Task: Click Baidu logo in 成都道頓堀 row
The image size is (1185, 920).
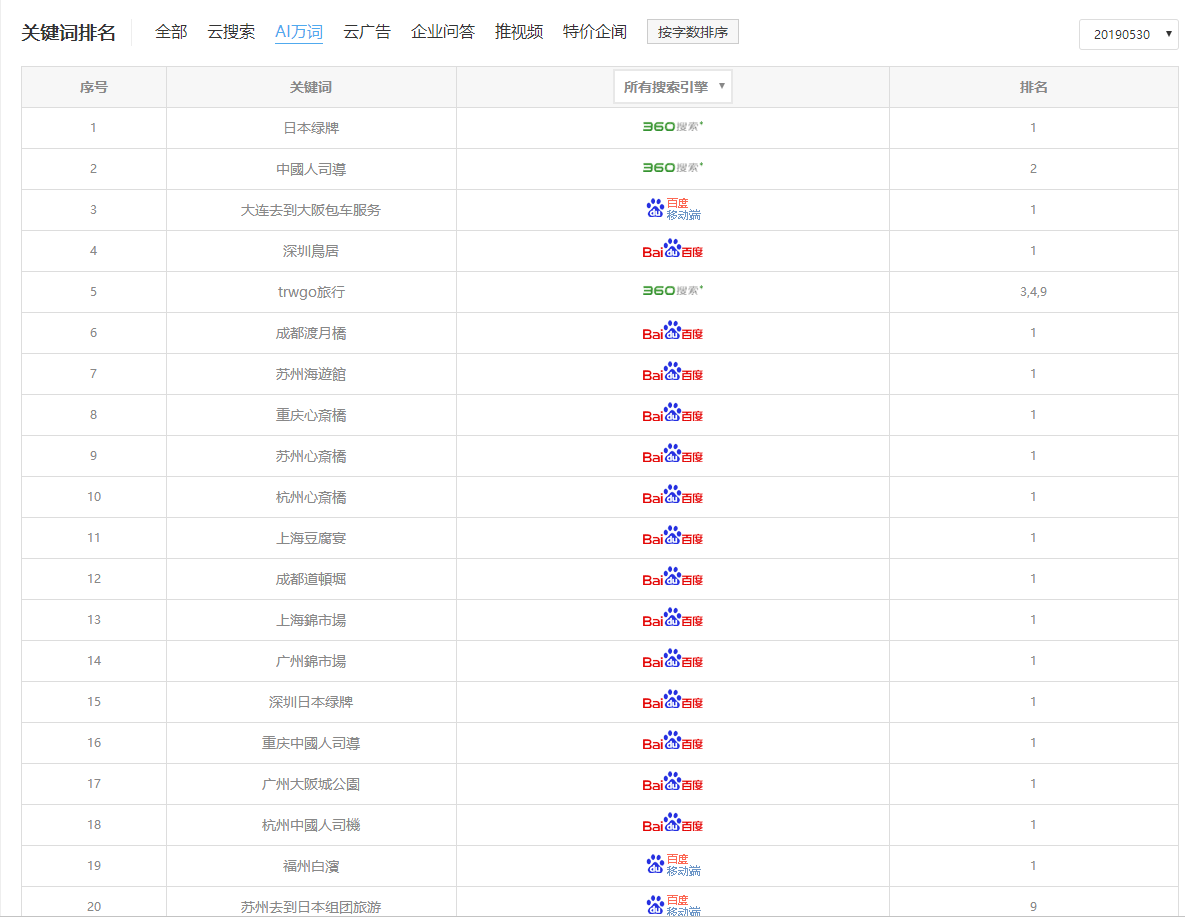Action: (673, 578)
